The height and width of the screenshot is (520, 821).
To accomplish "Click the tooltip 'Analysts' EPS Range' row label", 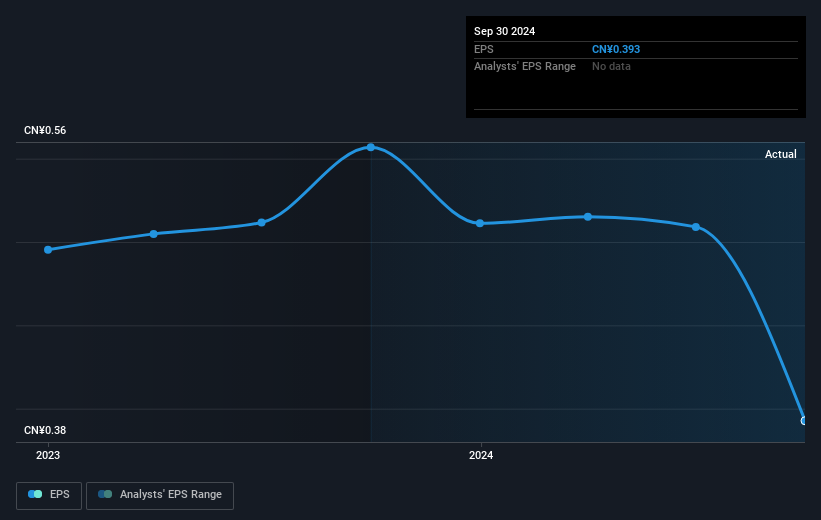I will click(525, 67).
